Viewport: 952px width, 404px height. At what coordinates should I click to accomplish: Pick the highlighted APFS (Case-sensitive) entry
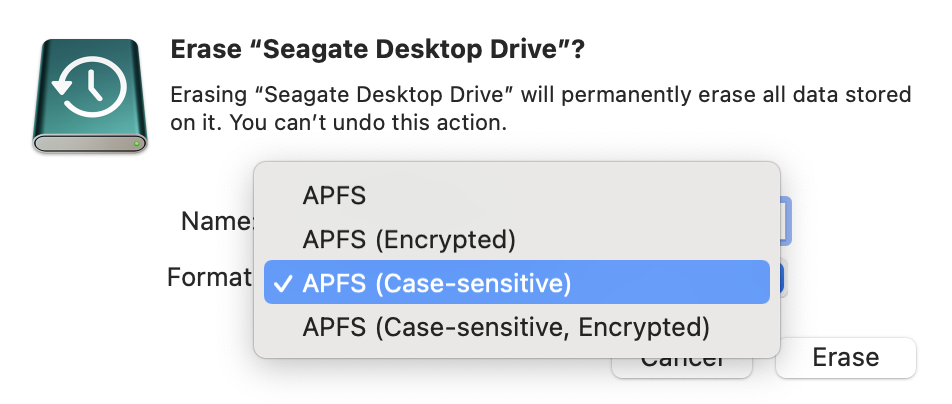[436, 283]
